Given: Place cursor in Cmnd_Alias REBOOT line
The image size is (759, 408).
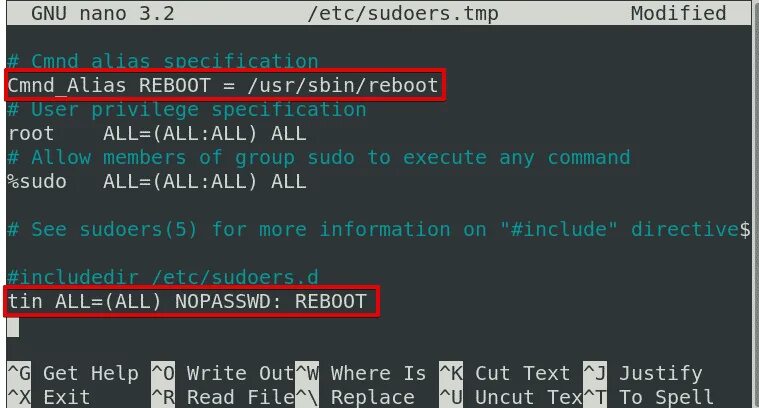Looking at the screenshot, I should (x=223, y=86).
